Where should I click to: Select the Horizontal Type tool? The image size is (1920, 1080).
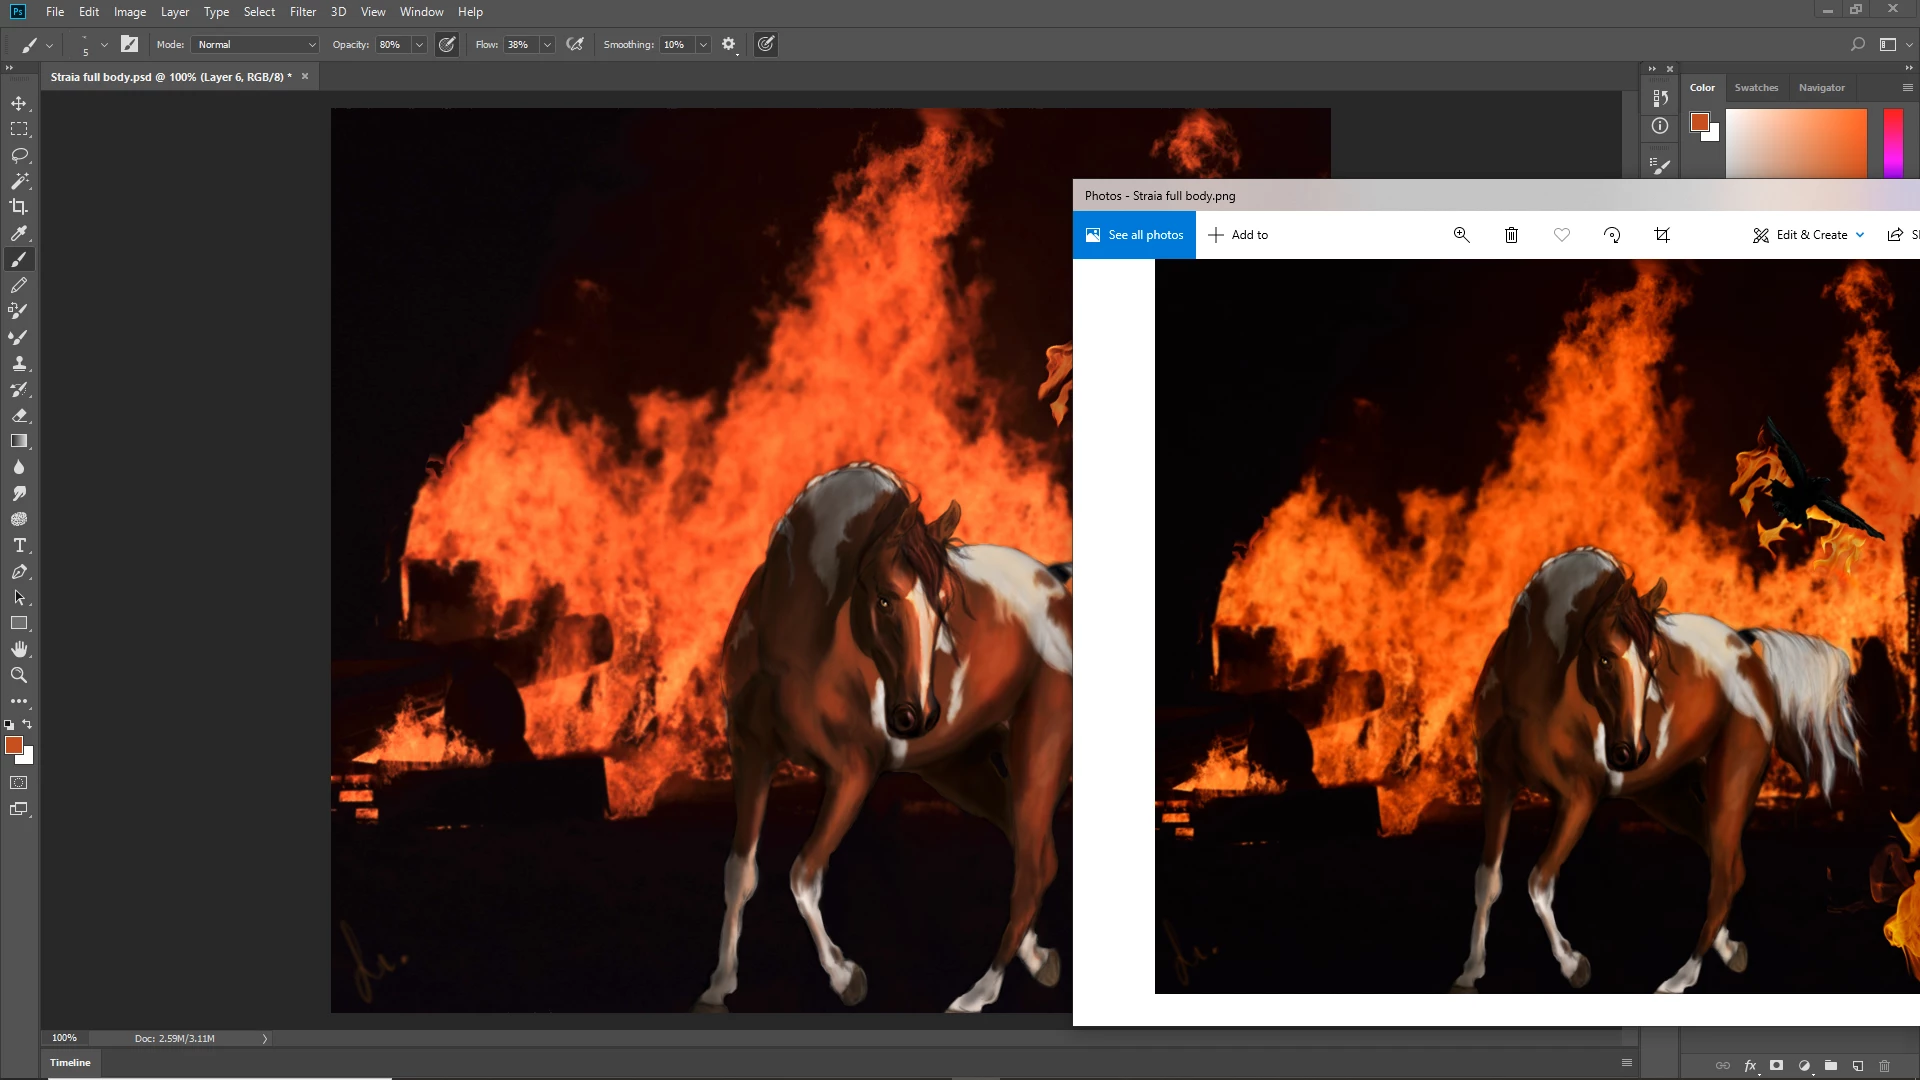click(19, 545)
